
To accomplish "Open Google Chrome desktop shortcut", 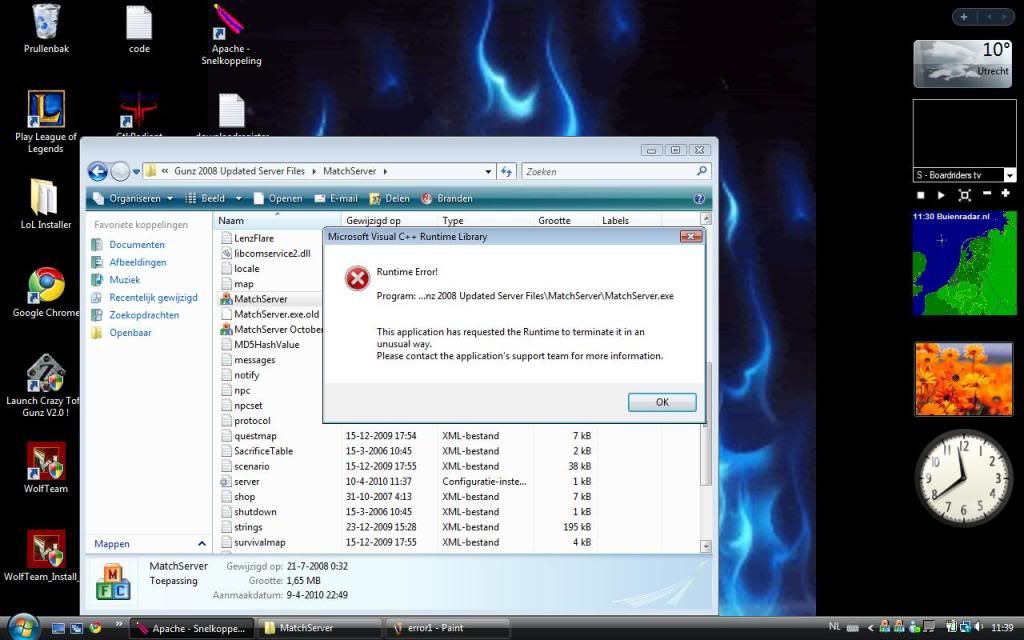I will click(x=46, y=285).
